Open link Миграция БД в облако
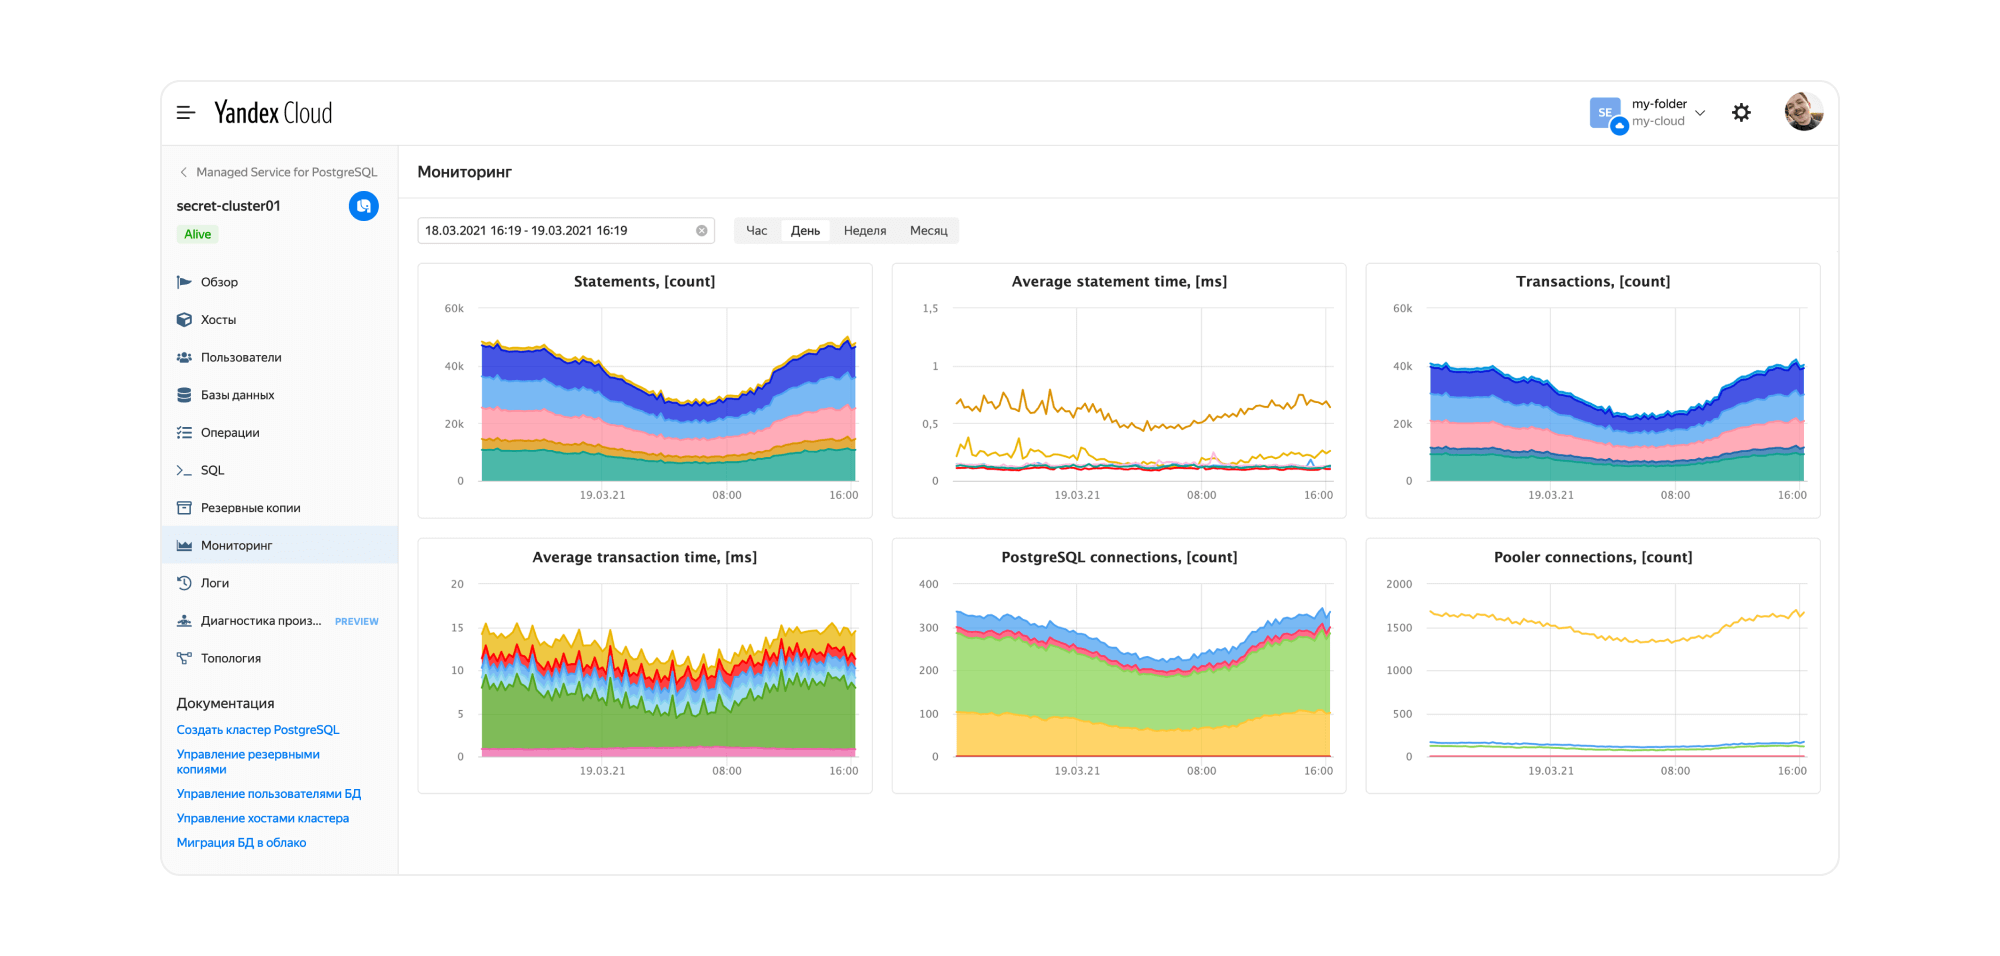The height and width of the screenshot is (956, 2000). [x=242, y=843]
